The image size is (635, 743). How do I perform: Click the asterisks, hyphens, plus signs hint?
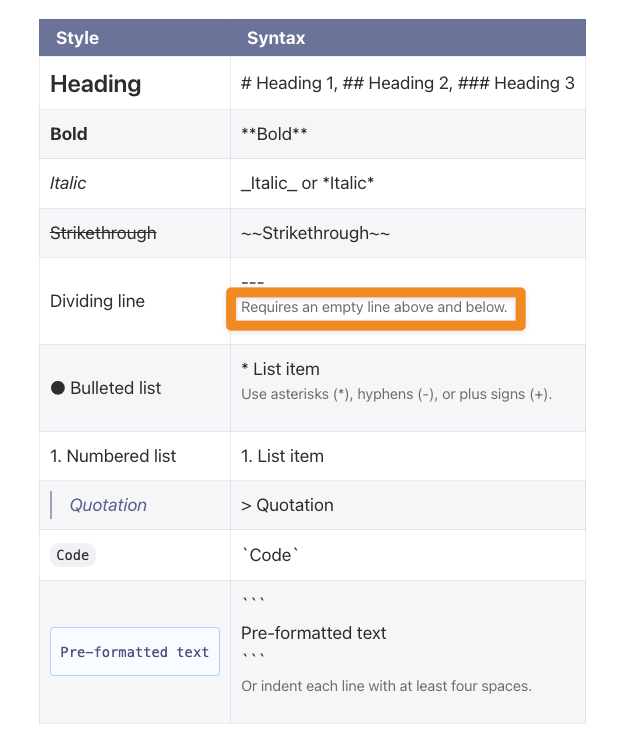pos(396,394)
